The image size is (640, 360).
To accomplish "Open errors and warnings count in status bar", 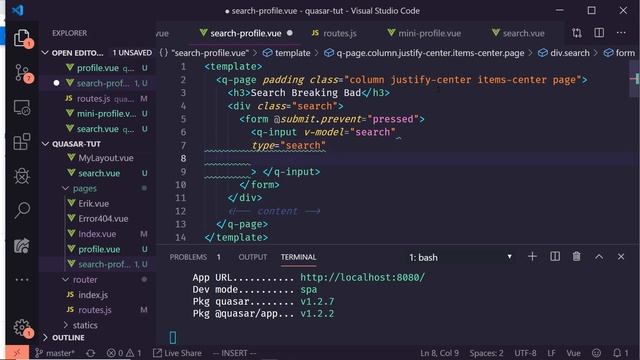I will pos(124,353).
